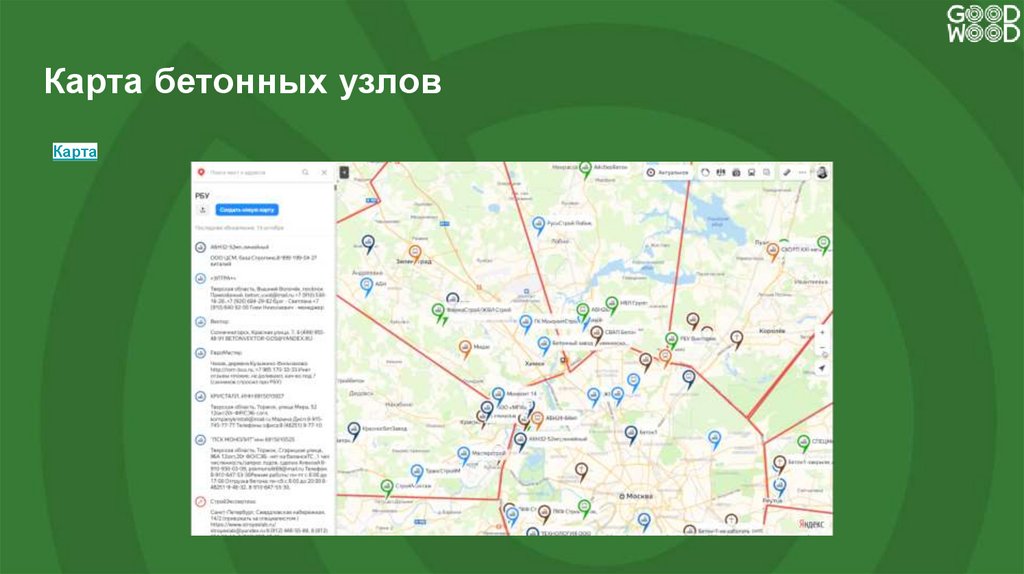Viewport: 1024px width, 574px height.
Task: Click the Бетон1 dark blue marker
Action: coord(631,434)
